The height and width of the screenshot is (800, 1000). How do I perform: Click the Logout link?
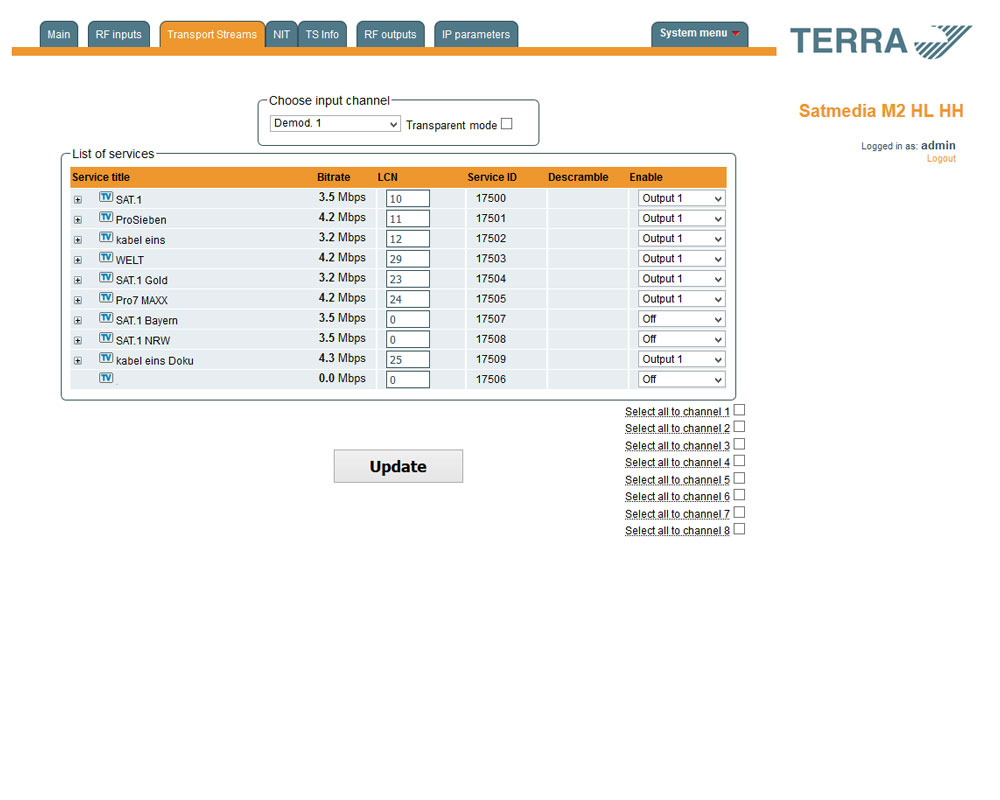pyautogui.click(x=940, y=159)
